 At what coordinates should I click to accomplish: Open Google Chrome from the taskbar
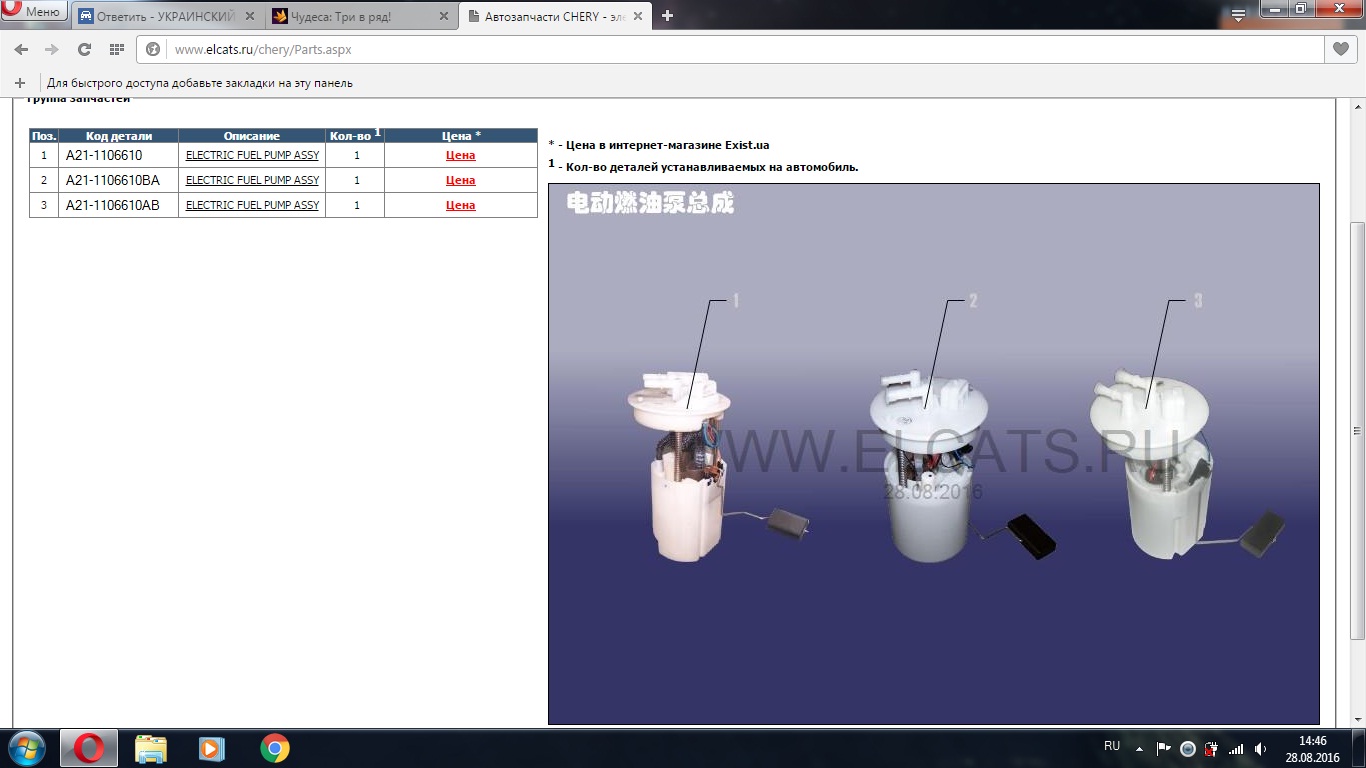274,748
